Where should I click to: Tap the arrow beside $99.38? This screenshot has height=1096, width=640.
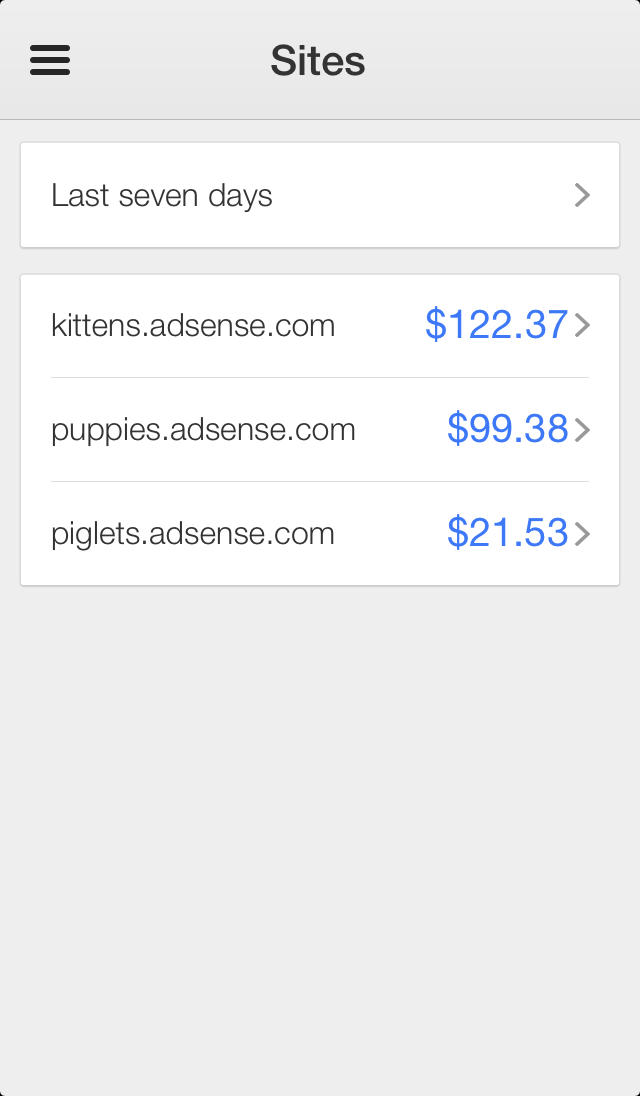click(582, 430)
